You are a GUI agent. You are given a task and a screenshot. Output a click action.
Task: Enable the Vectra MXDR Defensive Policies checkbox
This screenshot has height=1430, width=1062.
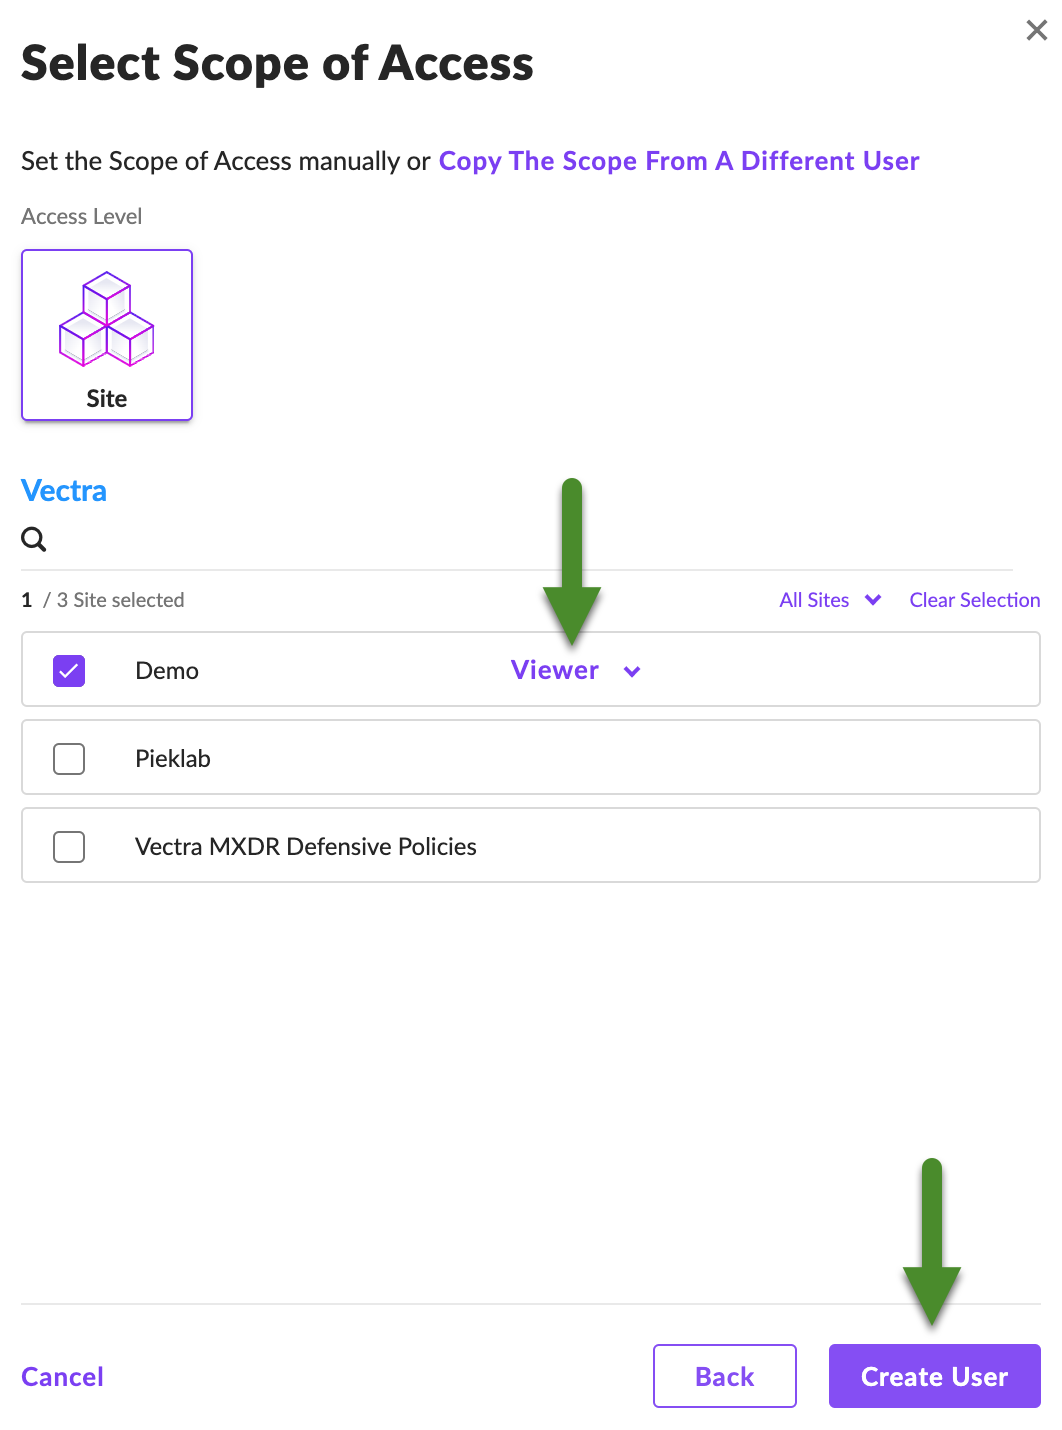click(x=68, y=846)
